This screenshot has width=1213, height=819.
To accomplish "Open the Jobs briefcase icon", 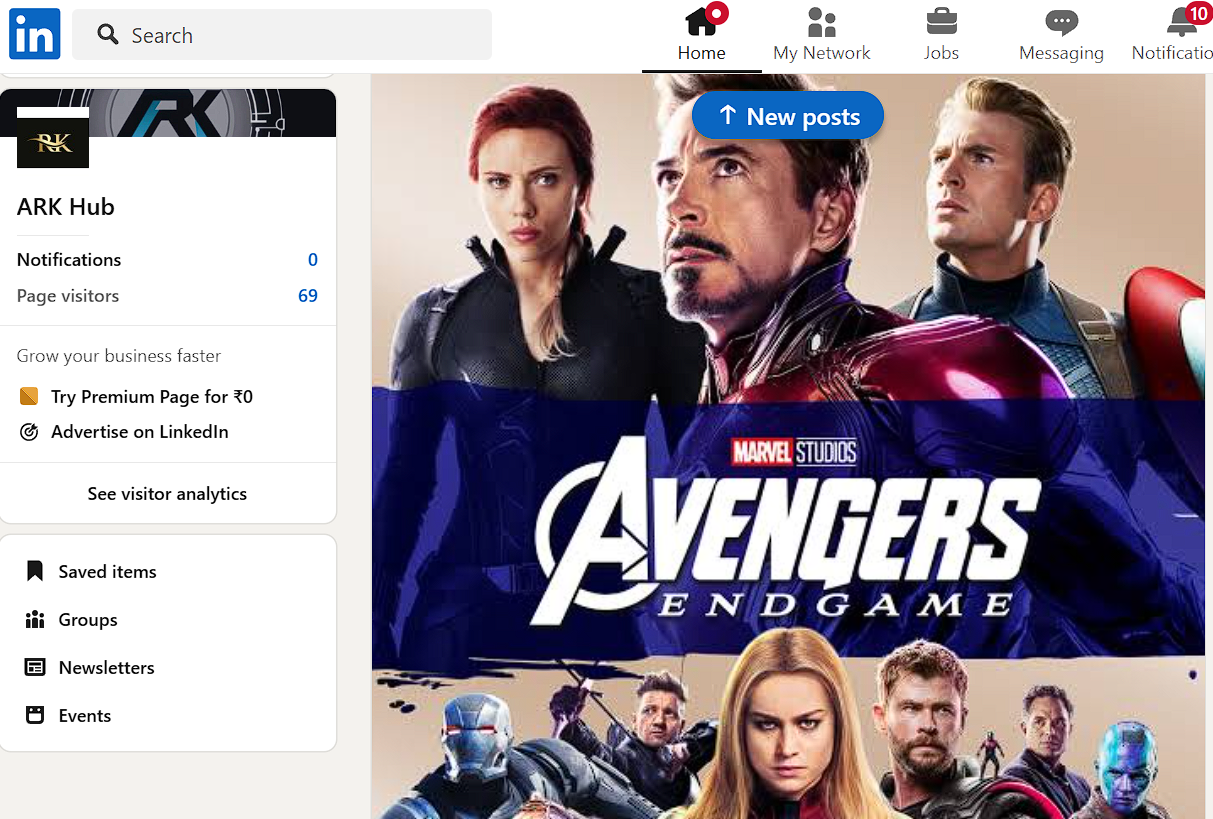I will tap(941, 21).
